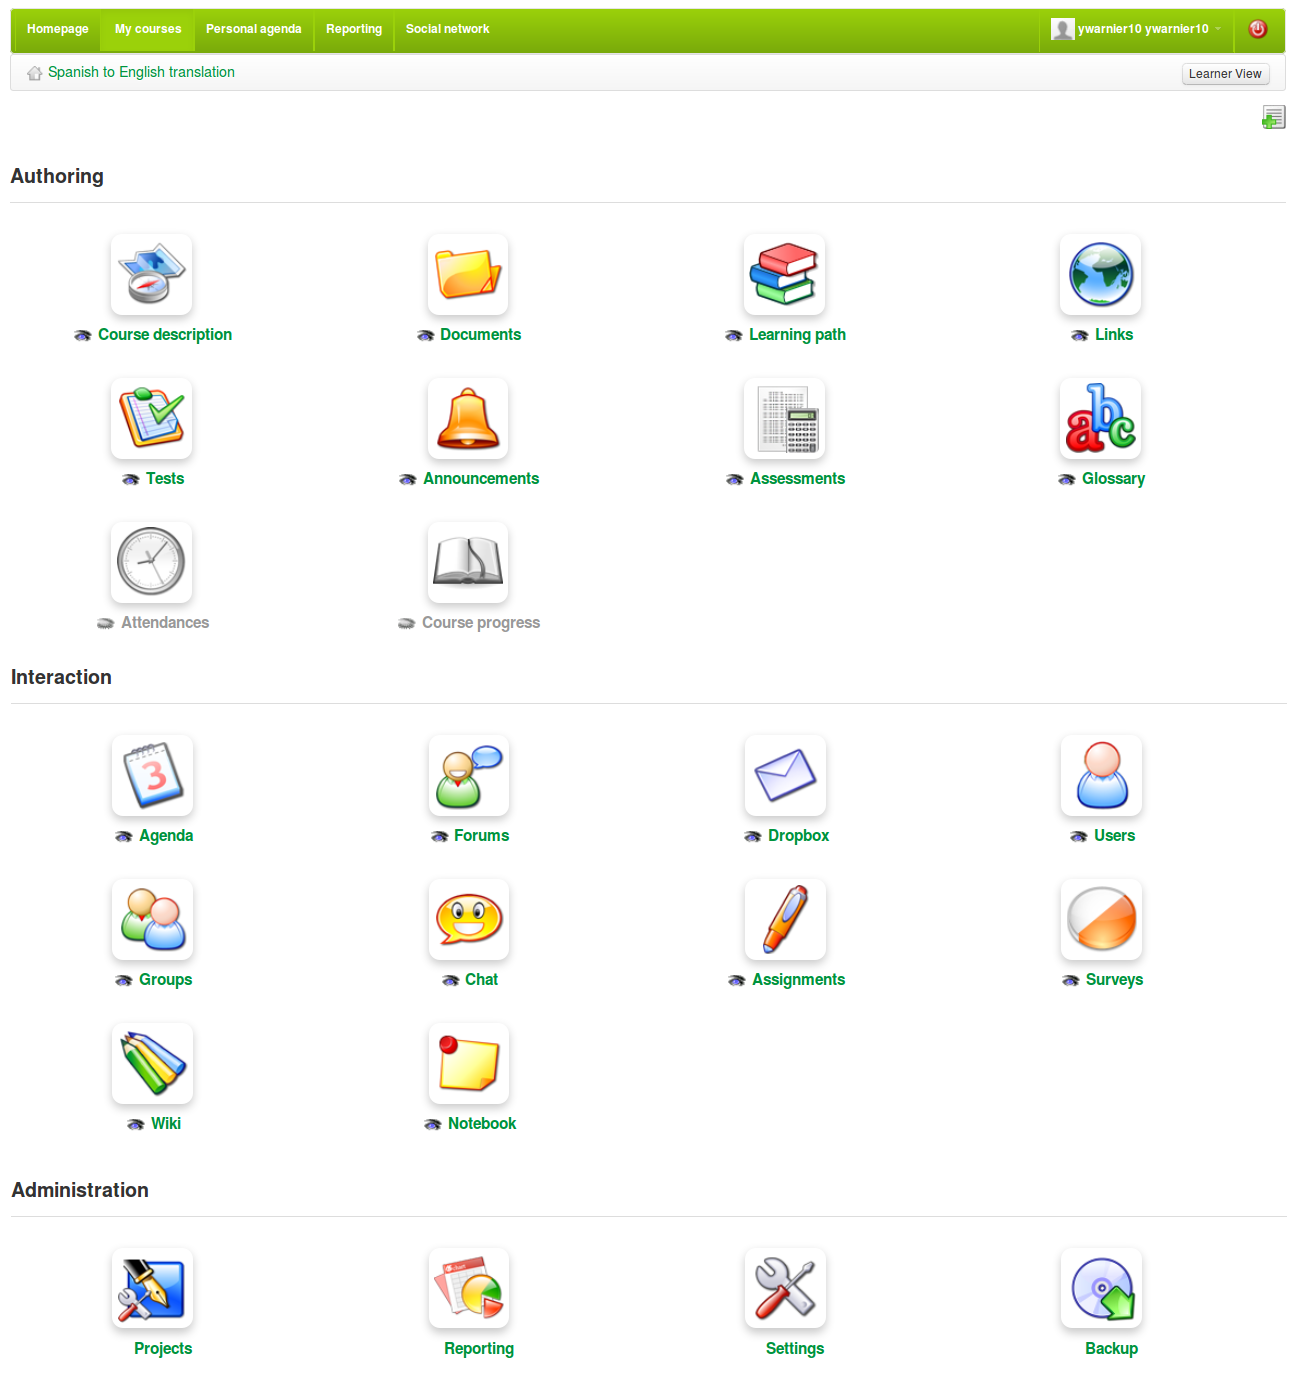Follow the Spanish to English translation breadcrumb
Image resolution: width=1293 pixels, height=1378 pixels.
tap(141, 72)
